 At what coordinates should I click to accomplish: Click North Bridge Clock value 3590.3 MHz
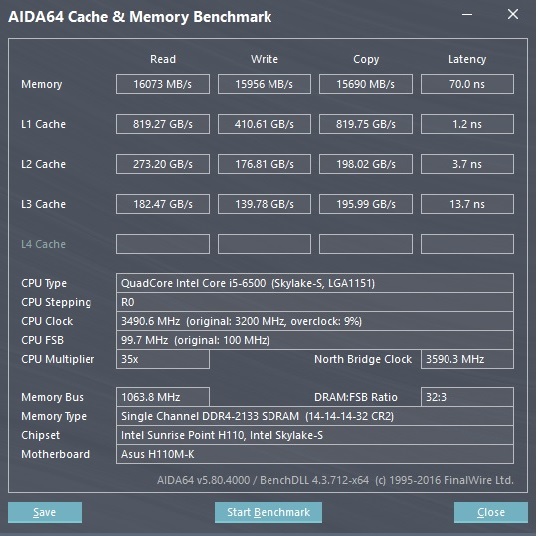[467, 359]
